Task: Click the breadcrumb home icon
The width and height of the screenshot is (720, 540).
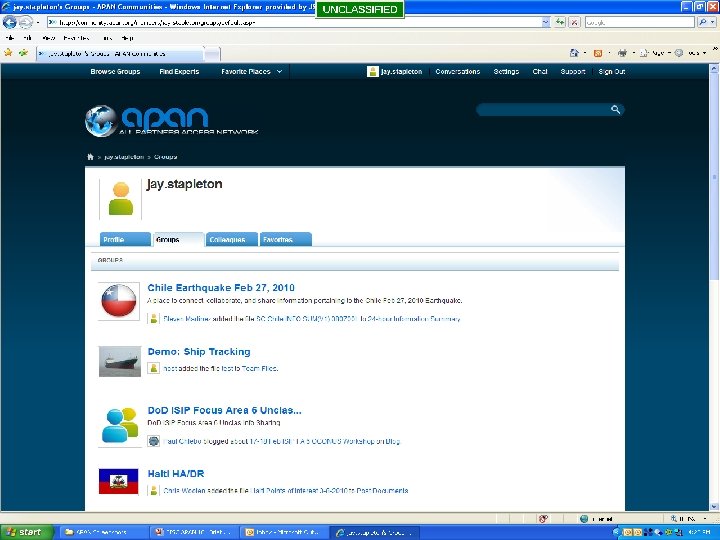Action: coord(90,157)
